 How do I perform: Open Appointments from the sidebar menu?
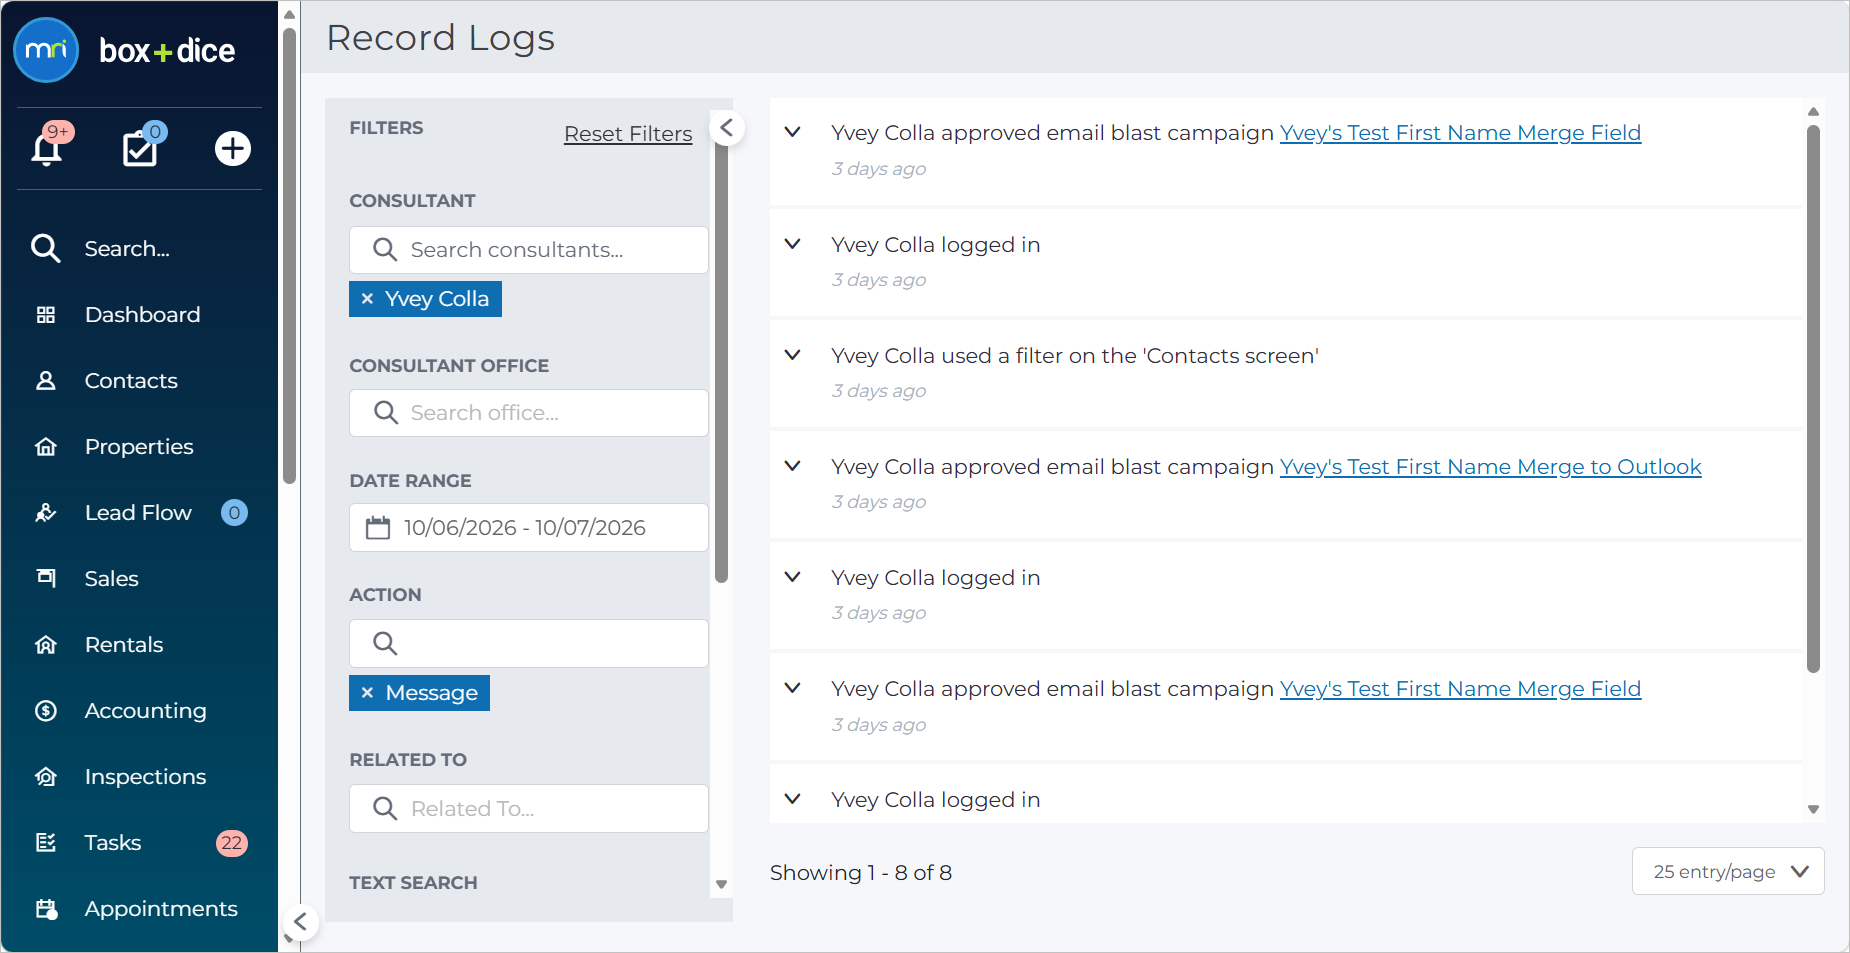click(161, 909)
